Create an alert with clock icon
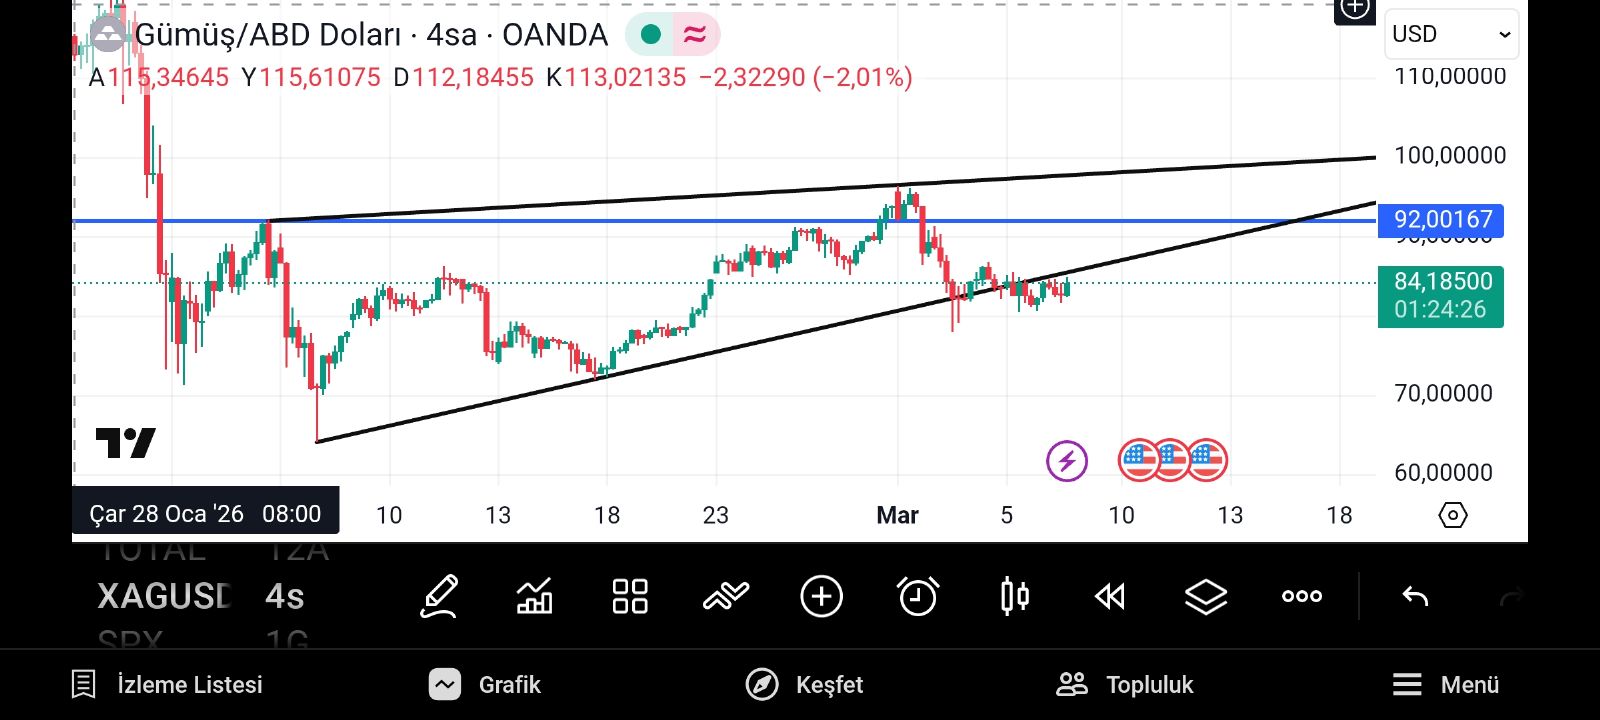 pyautogui.click(x=918, y=597)
